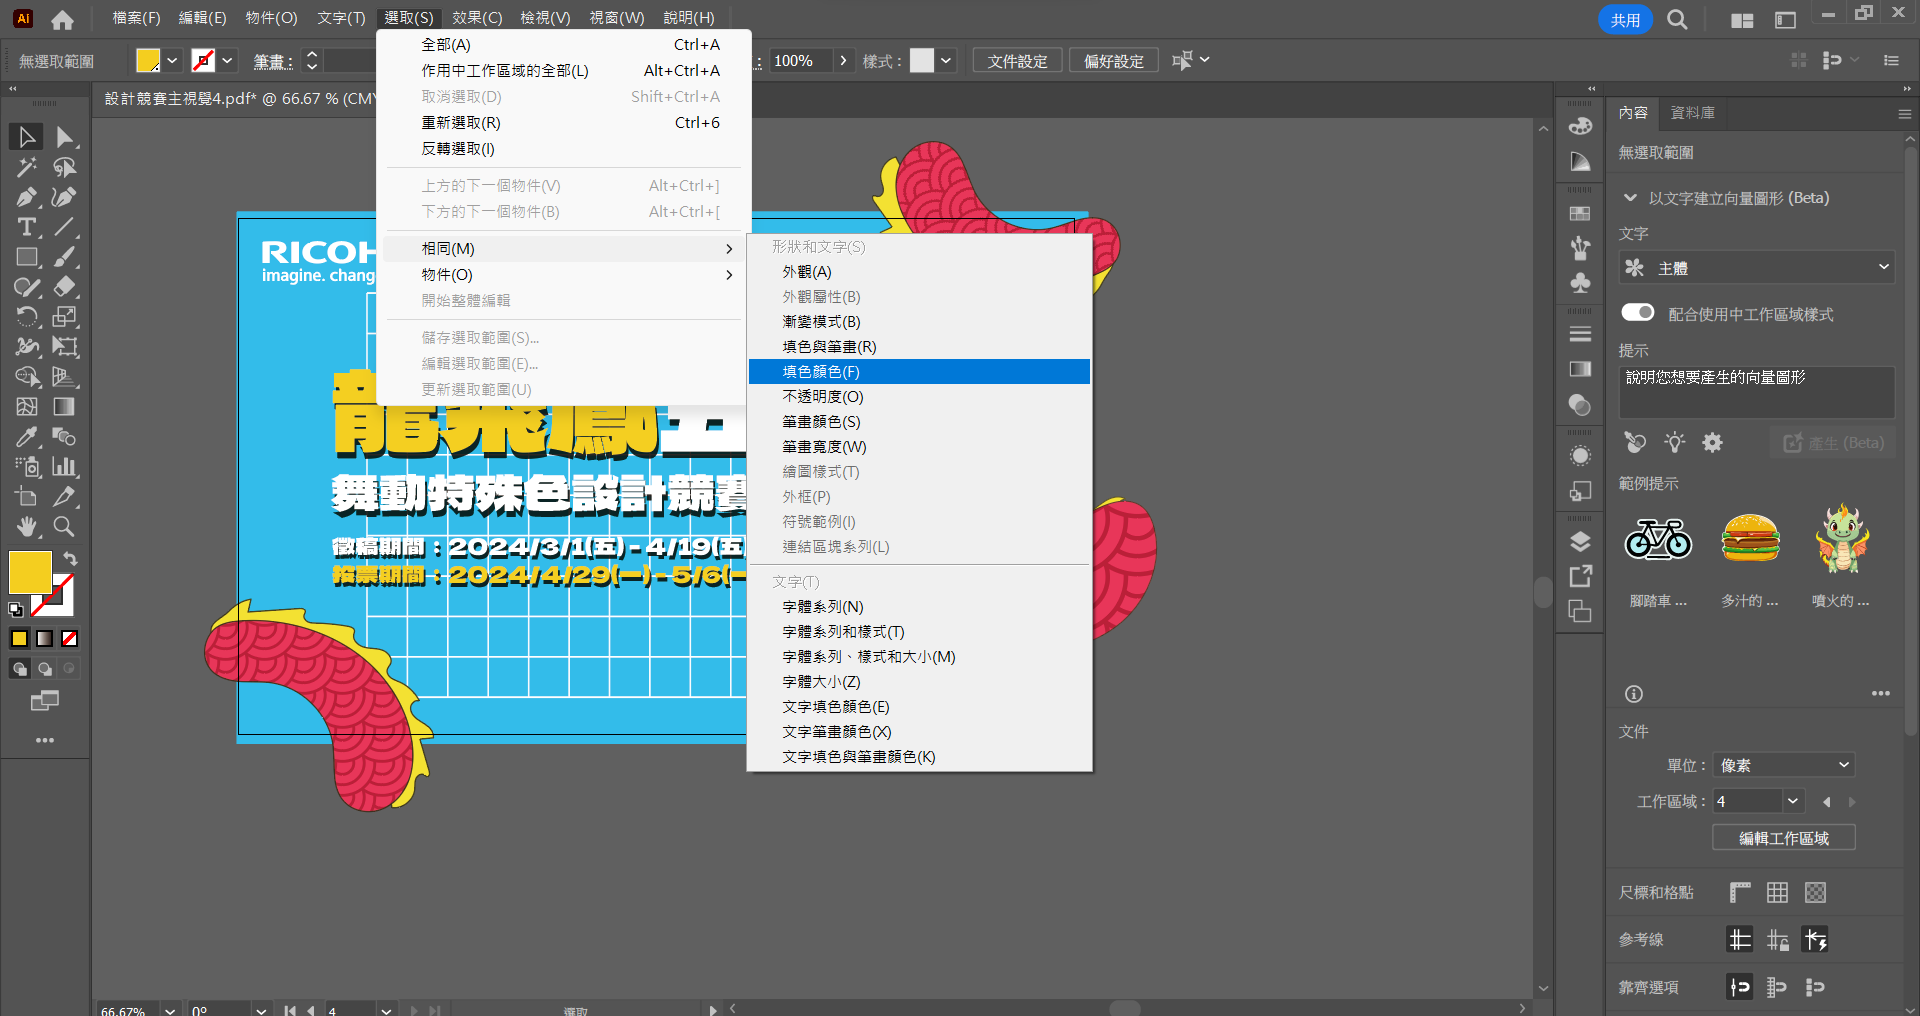Toggle transparency grid icon
Viewport: 1920px width, 1016px height.
tap(1816, 892)
